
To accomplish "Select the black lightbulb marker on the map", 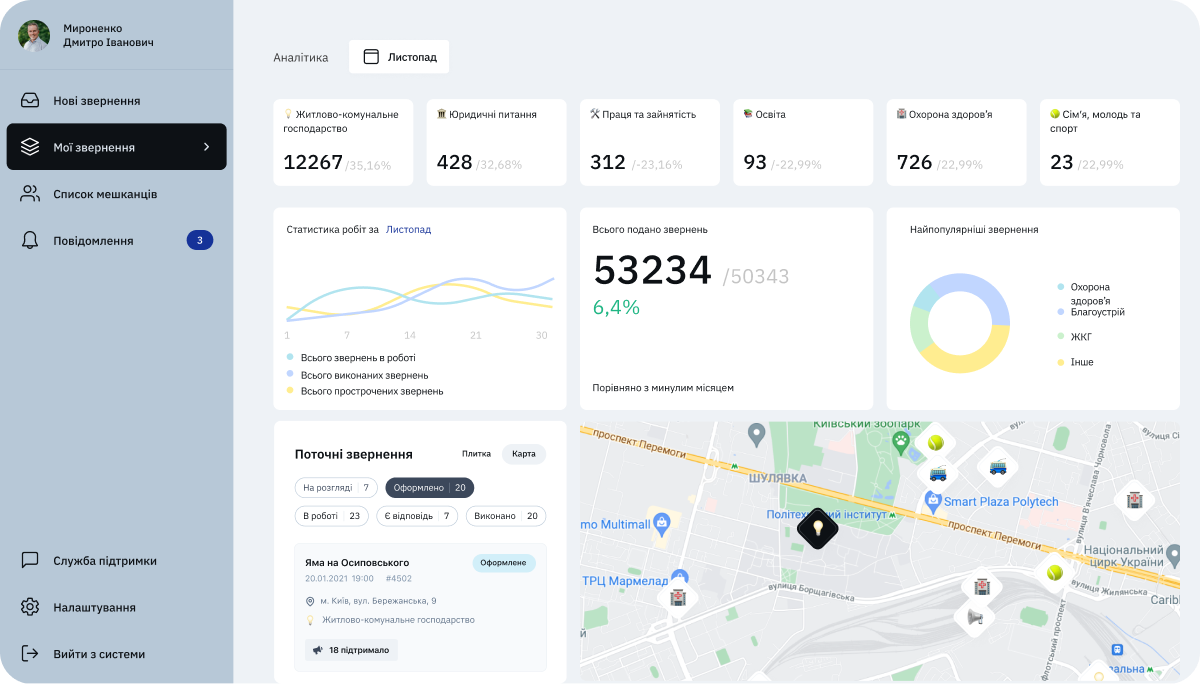I will pos(816,528).
